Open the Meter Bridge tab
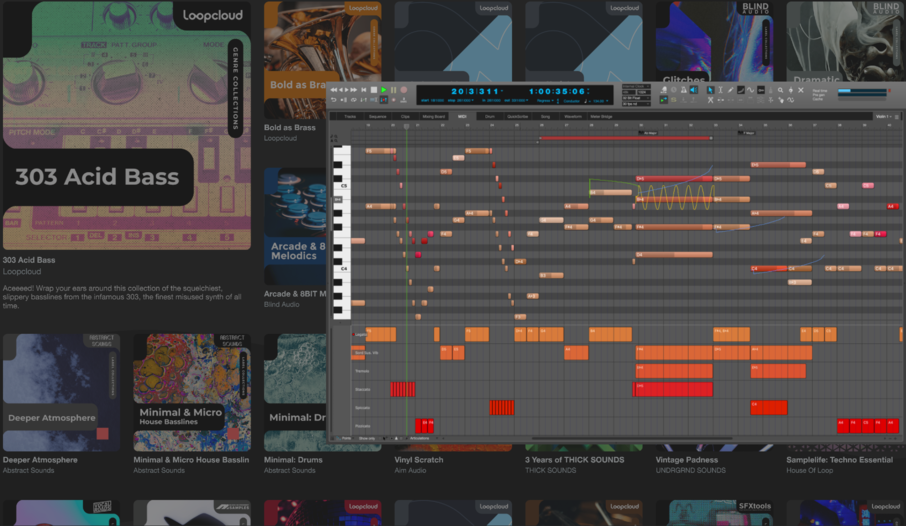906x526 pixels. [x=601, y=116]
